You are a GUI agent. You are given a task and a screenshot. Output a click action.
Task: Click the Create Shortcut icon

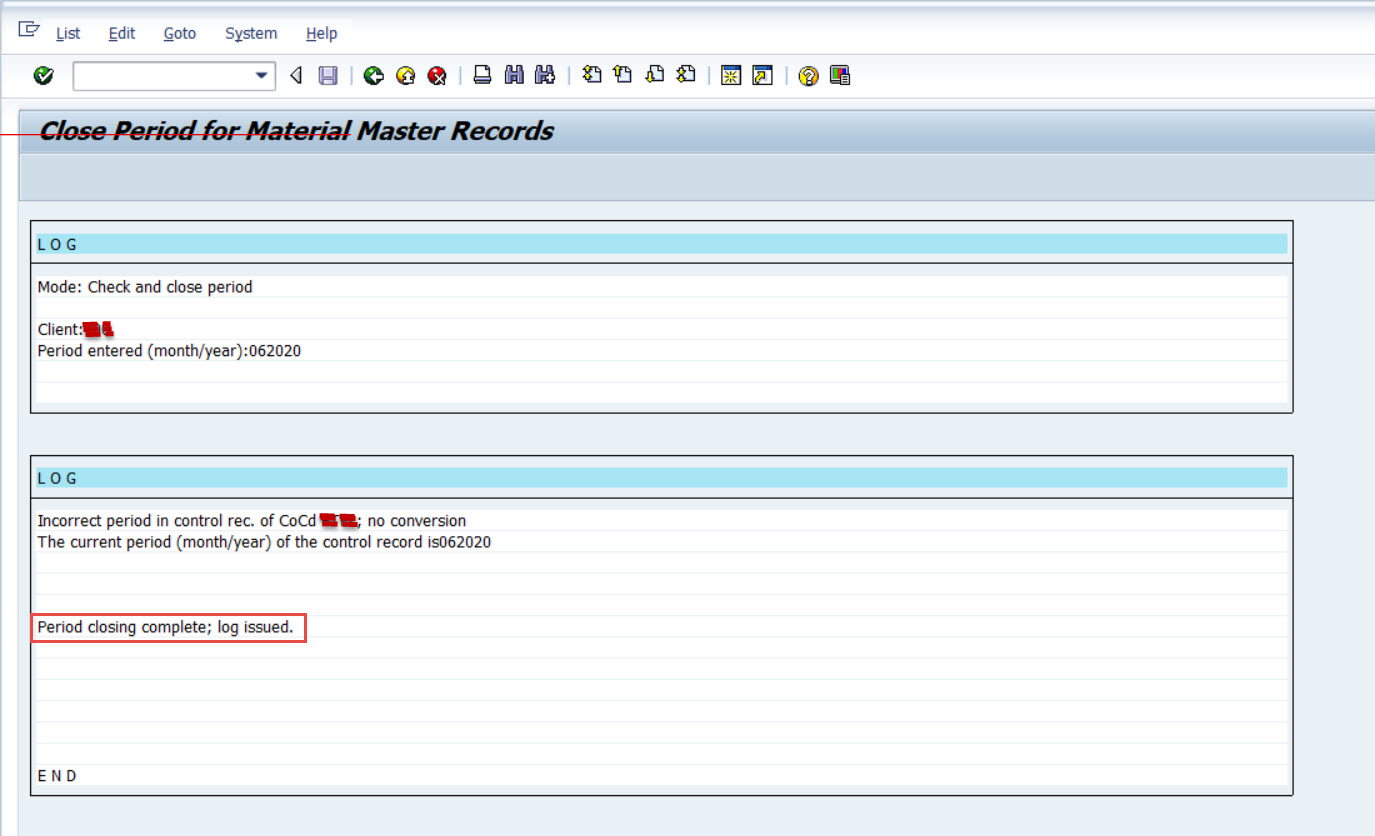[x=761, y=75]
